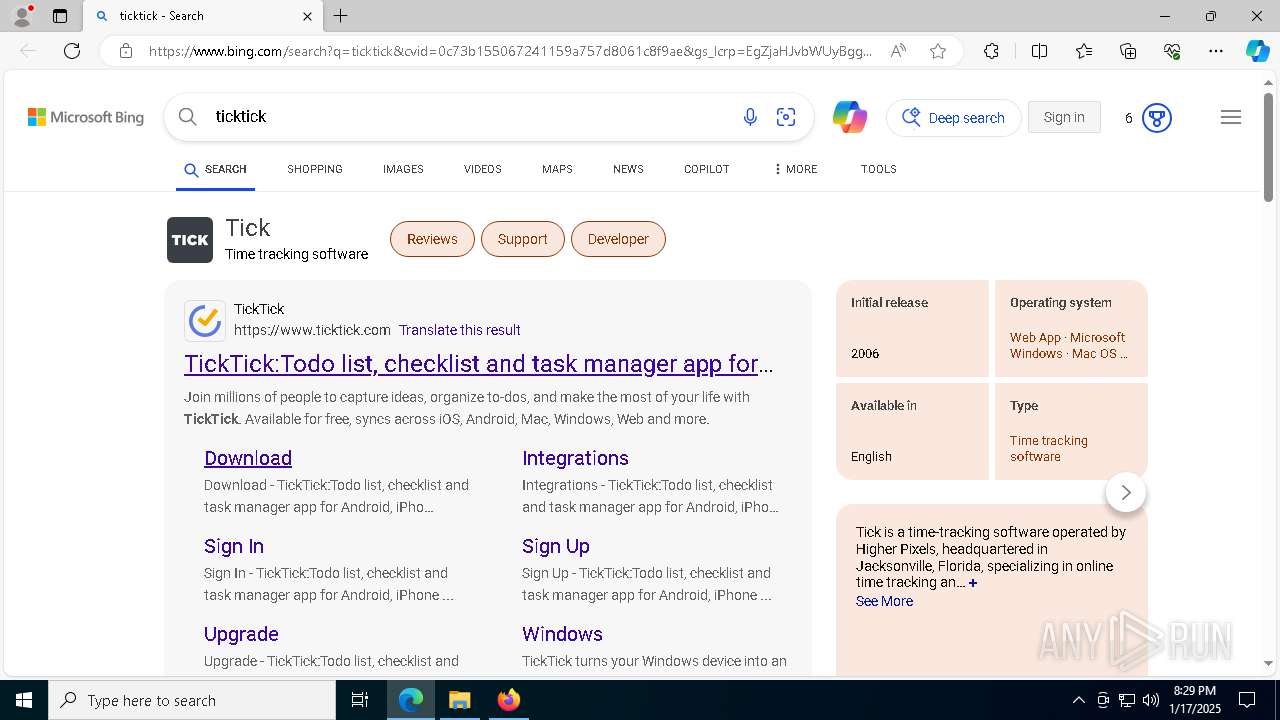Click the Deep search button
This screenshot has height=720, width=1280.
[x=954, y=118]
